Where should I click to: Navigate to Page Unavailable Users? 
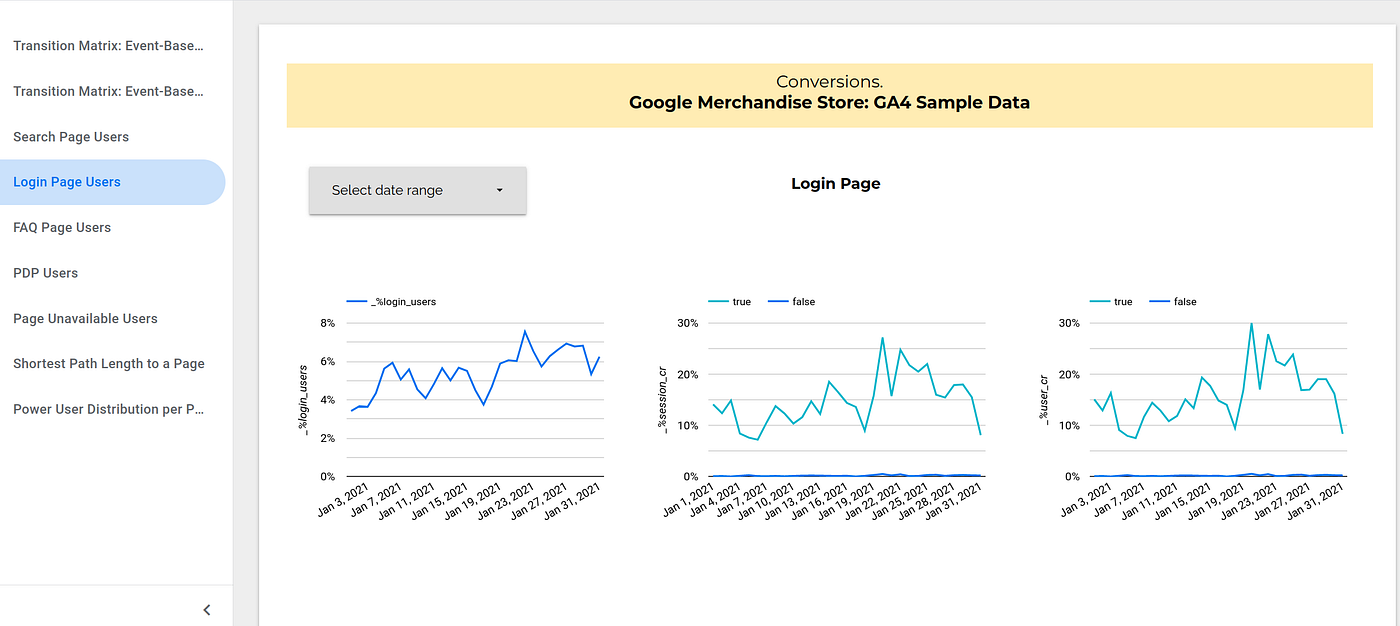point(85,319)
